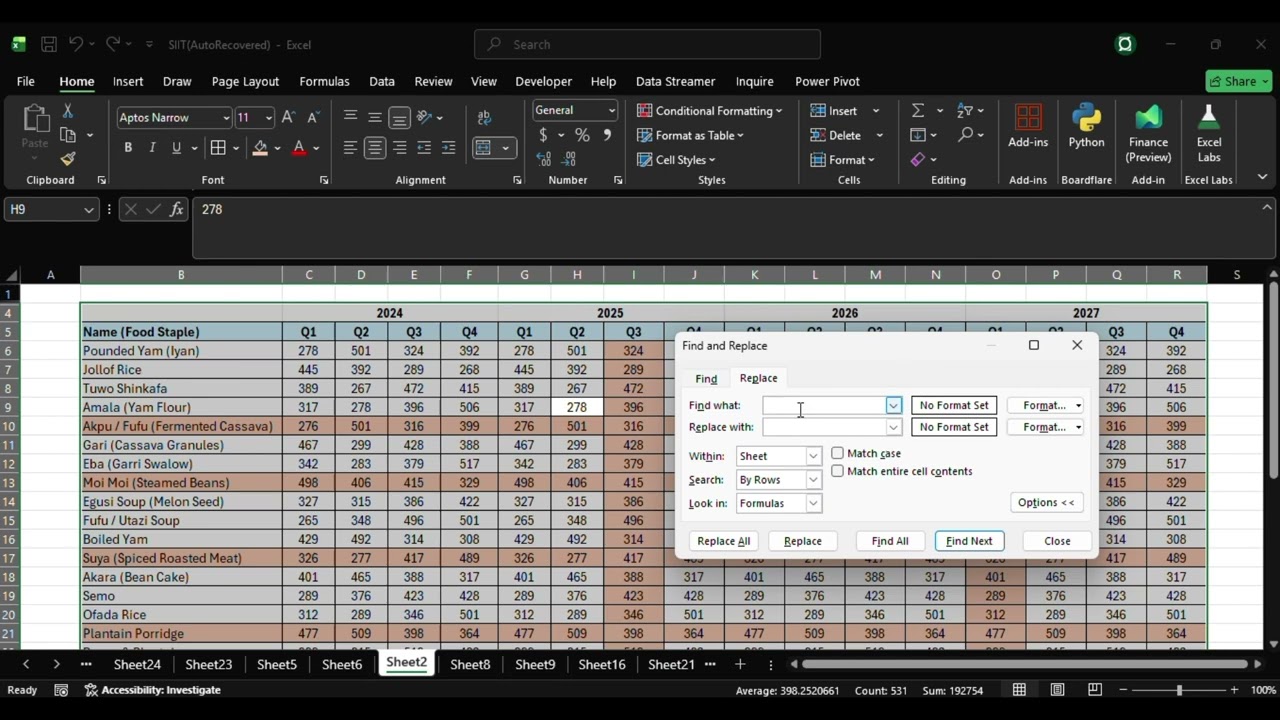Expand the Cell Styles menu

[676, 160]
